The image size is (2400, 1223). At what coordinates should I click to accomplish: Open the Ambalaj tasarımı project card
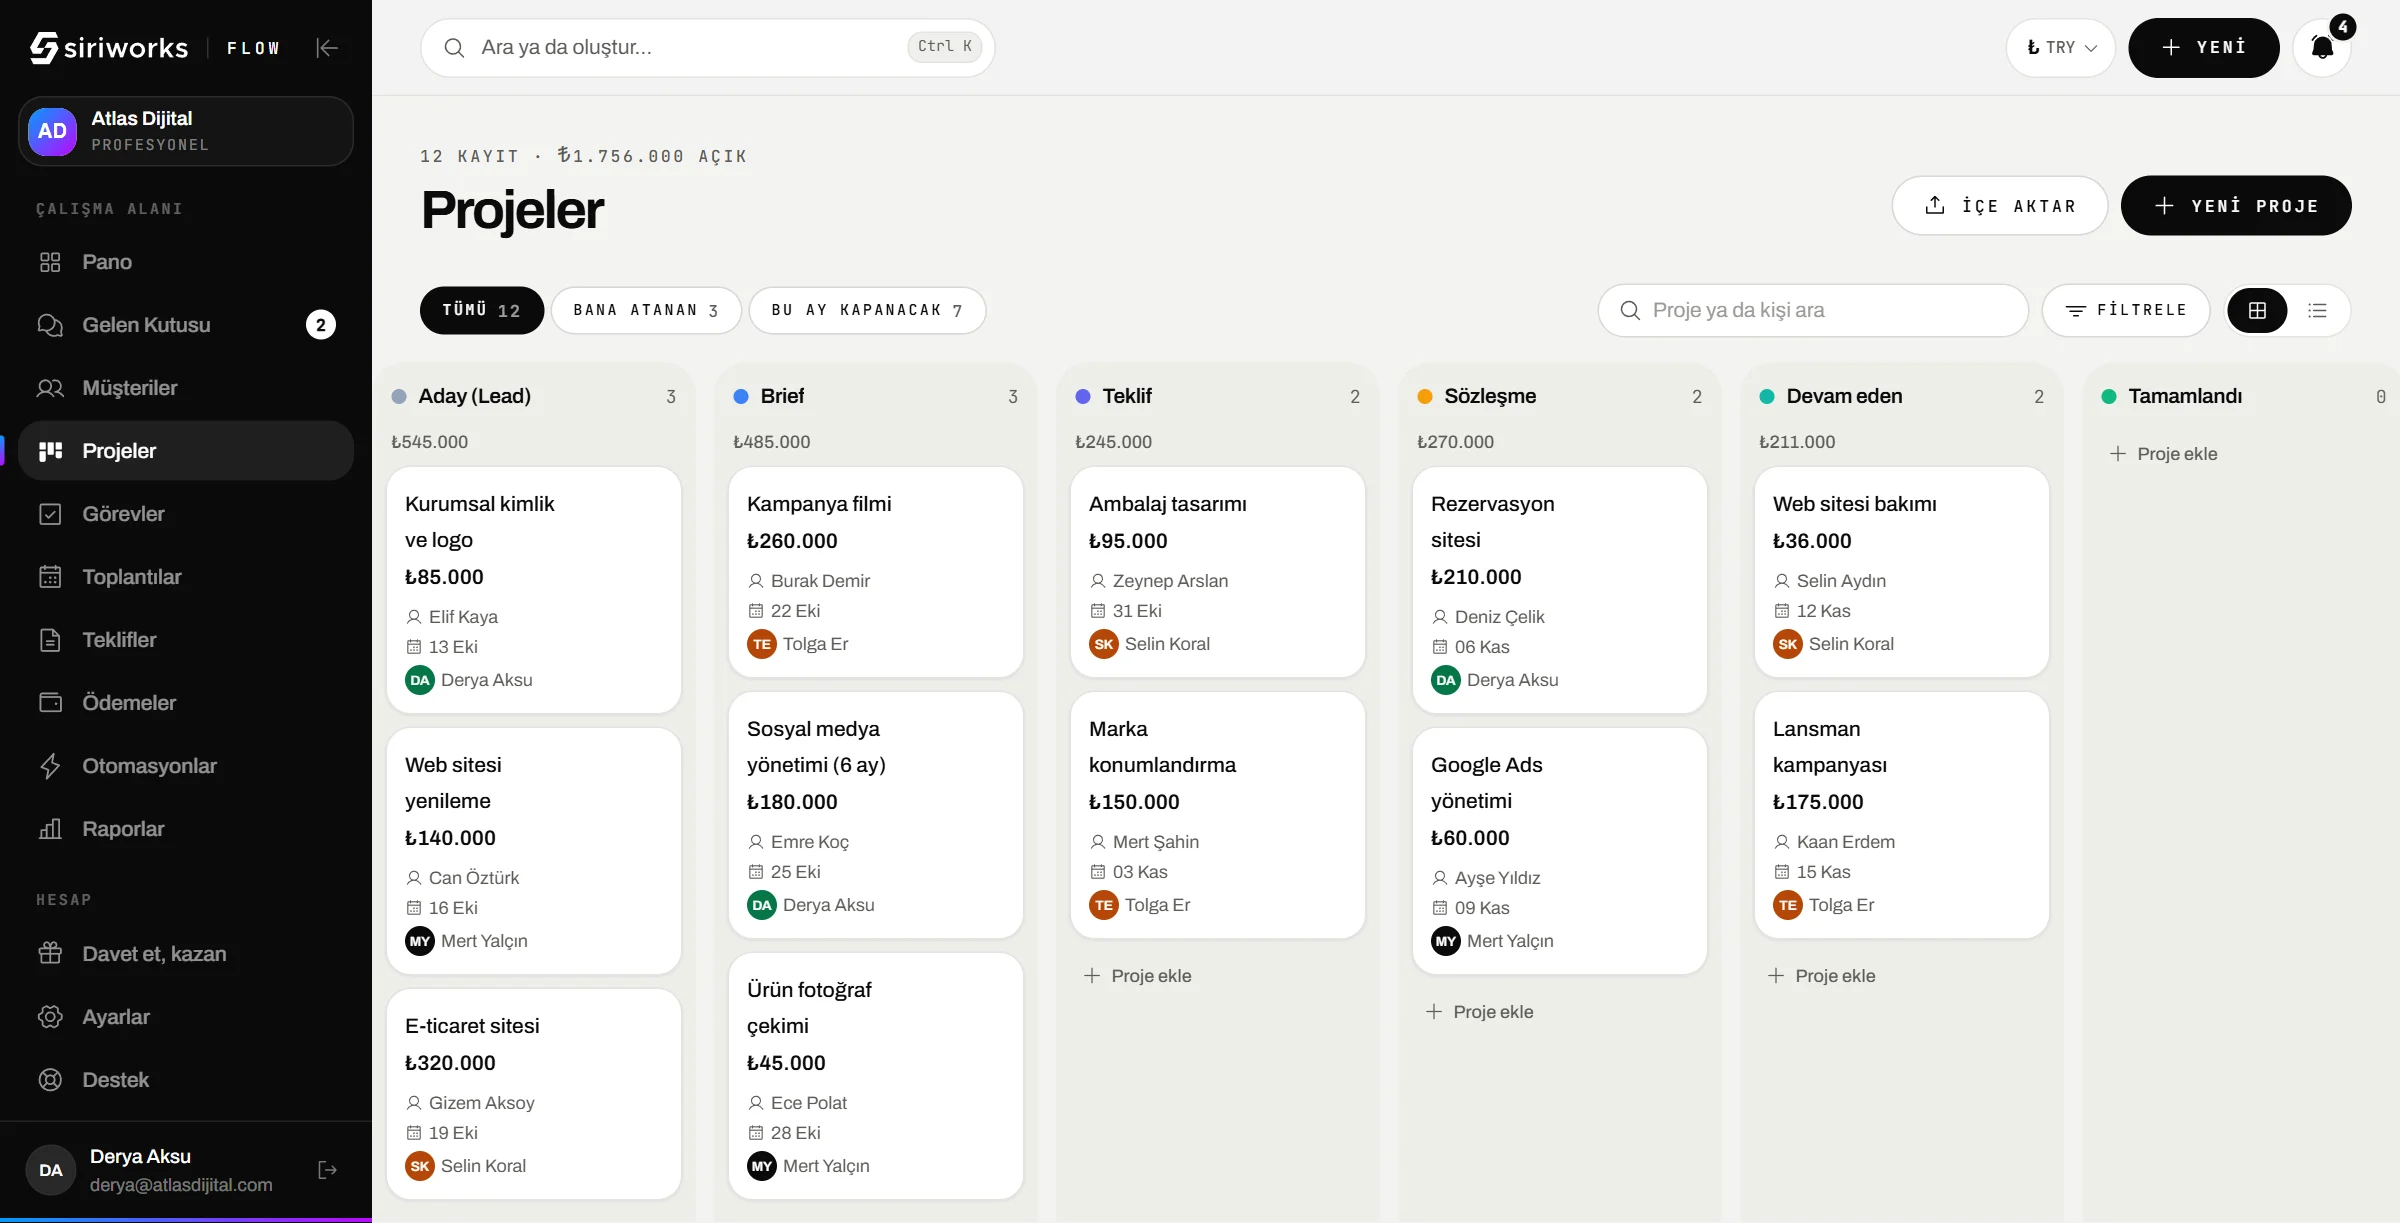[x=1218, y=572]
